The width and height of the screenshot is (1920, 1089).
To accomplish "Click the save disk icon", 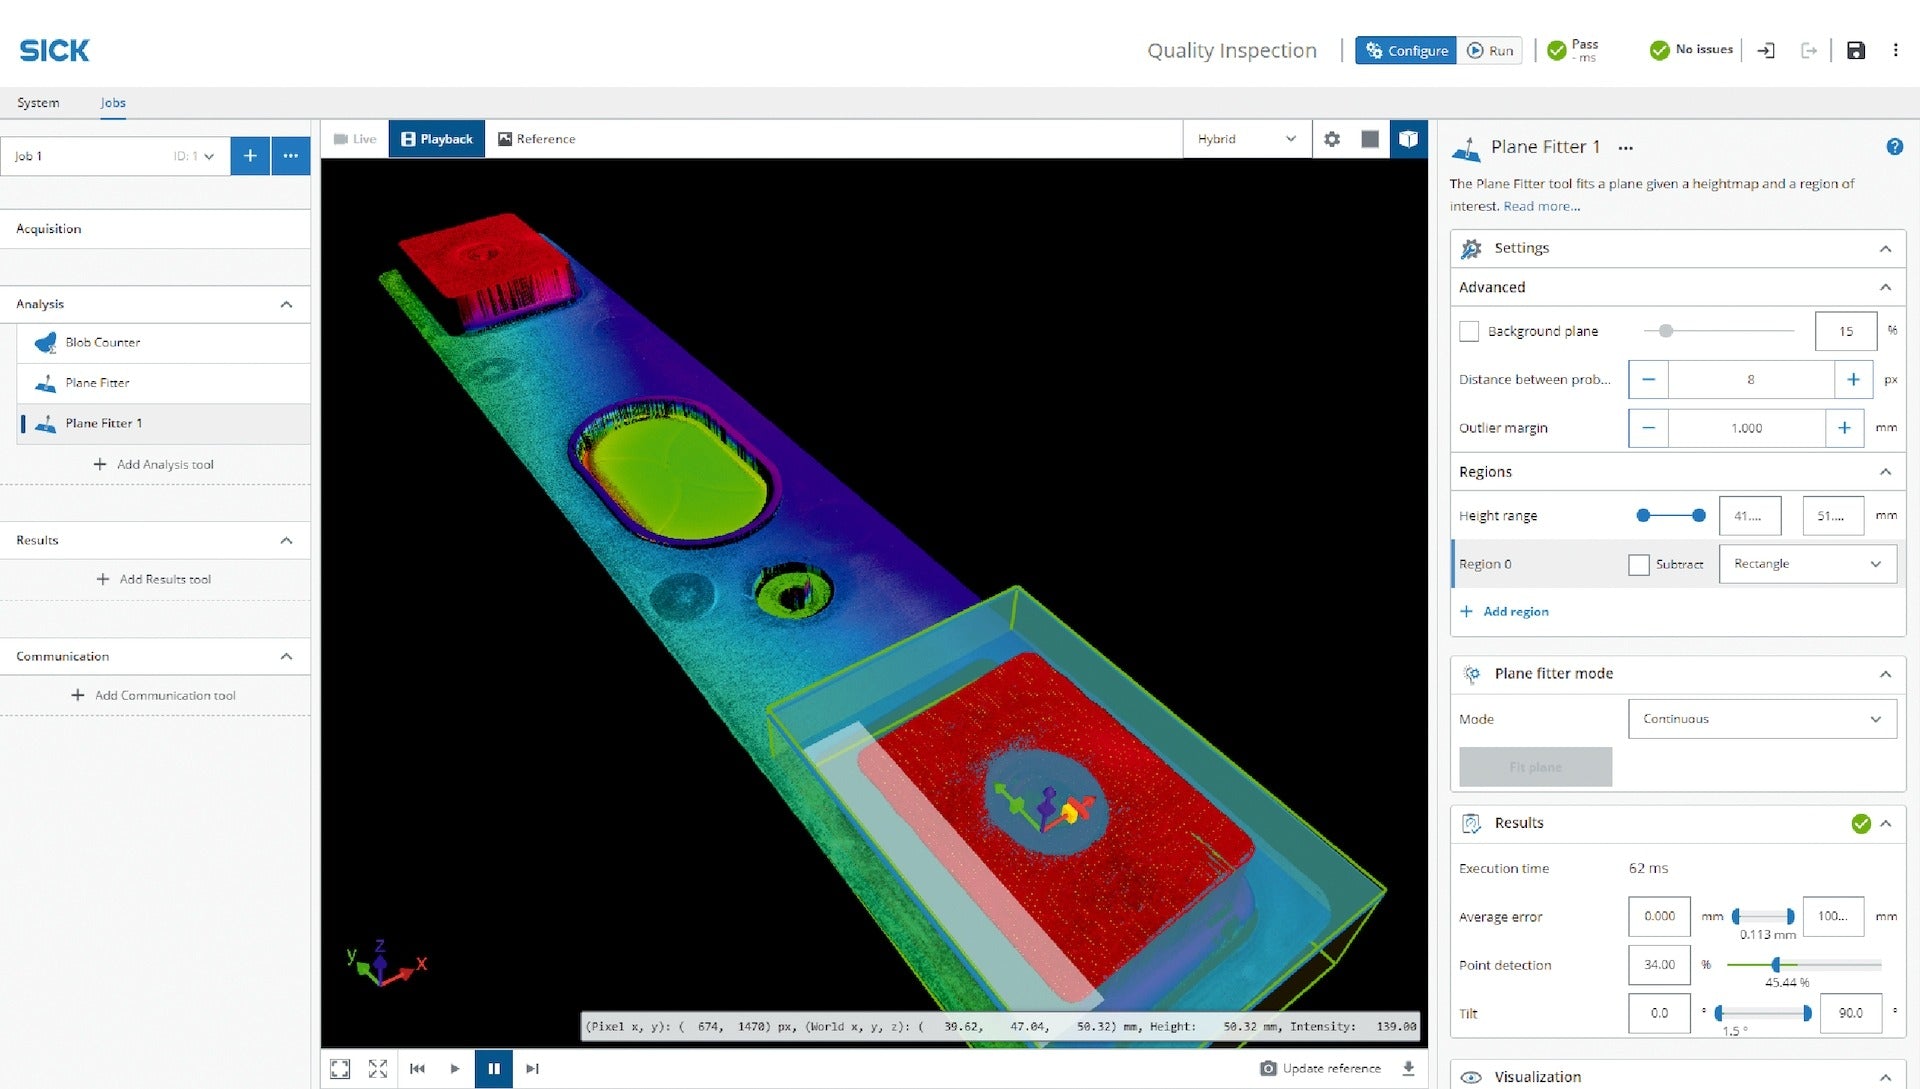I will [1856, 50].
